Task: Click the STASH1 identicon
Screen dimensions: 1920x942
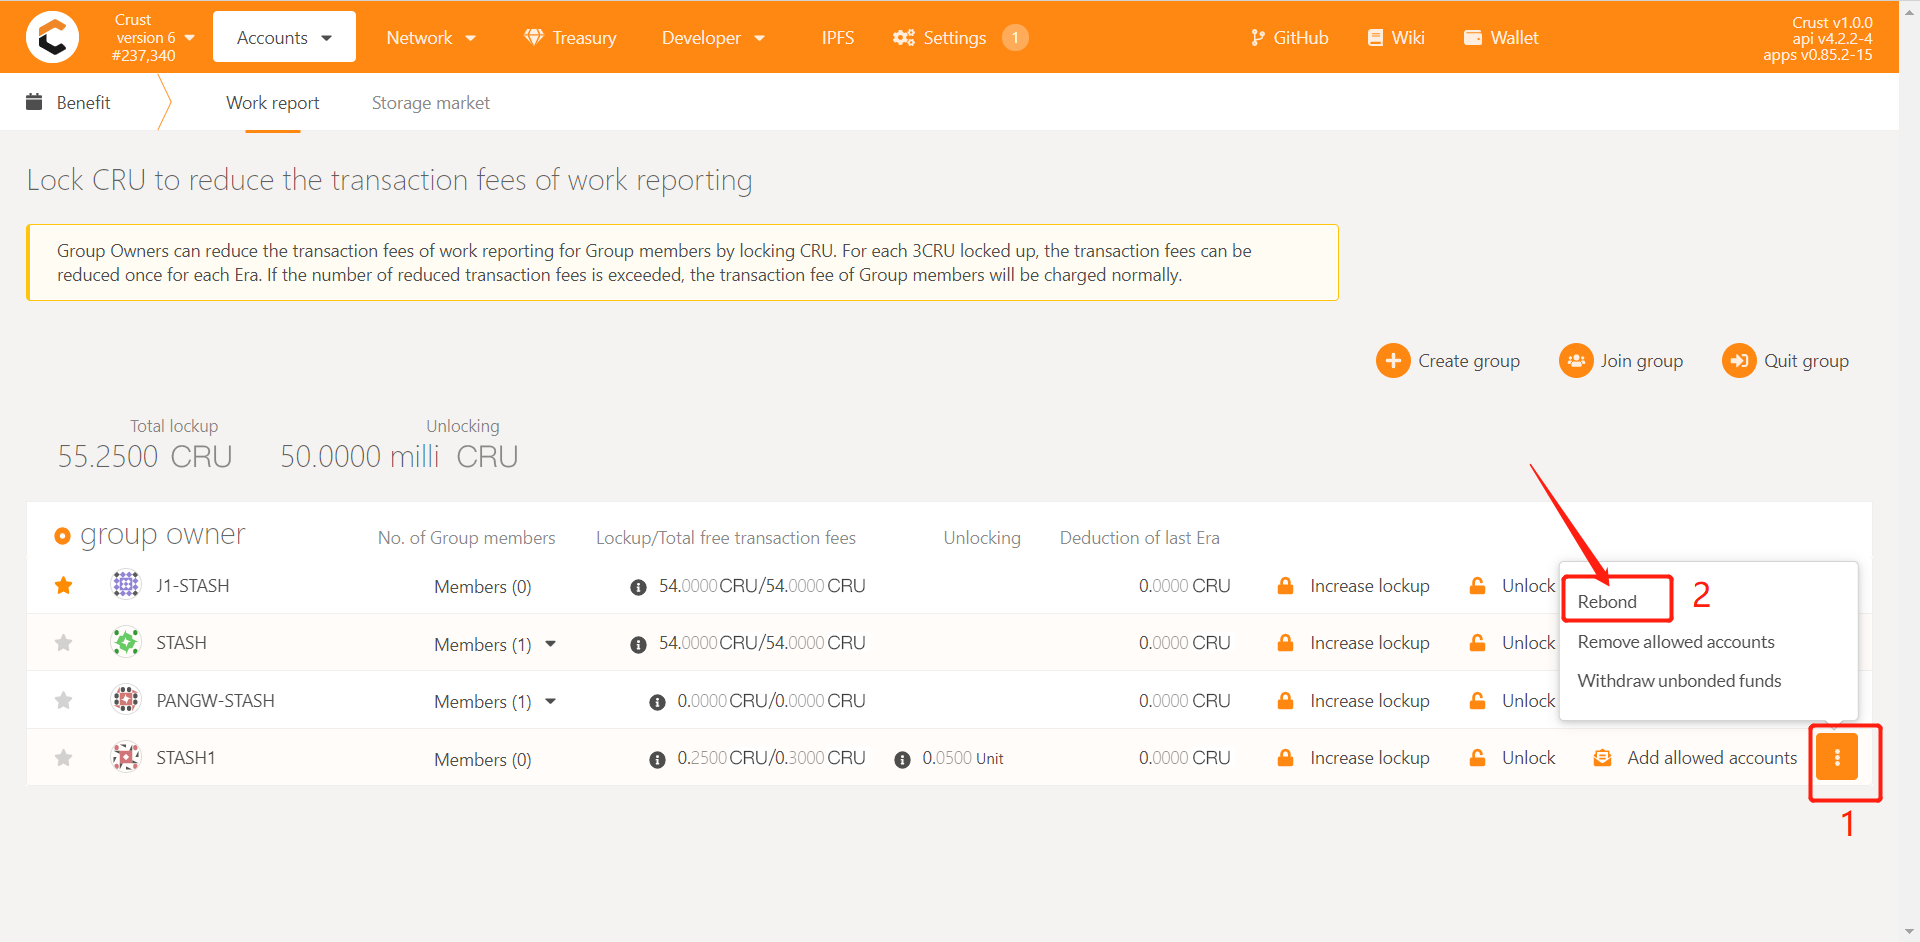Action: click(125, 757)
